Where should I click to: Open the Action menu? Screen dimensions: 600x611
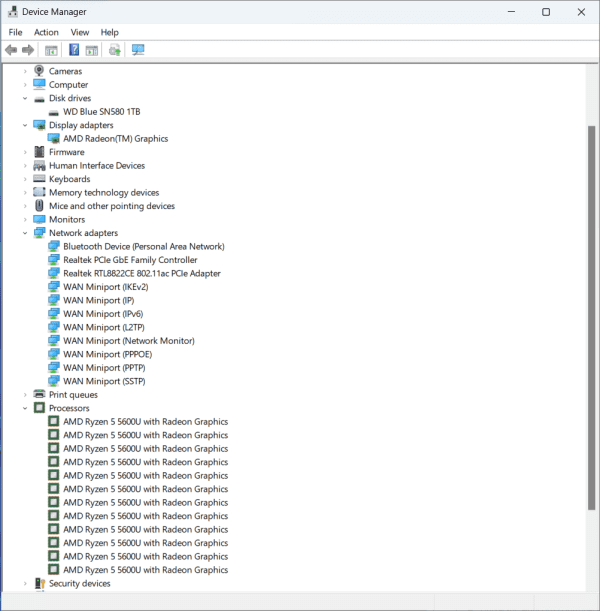point(46,32)
